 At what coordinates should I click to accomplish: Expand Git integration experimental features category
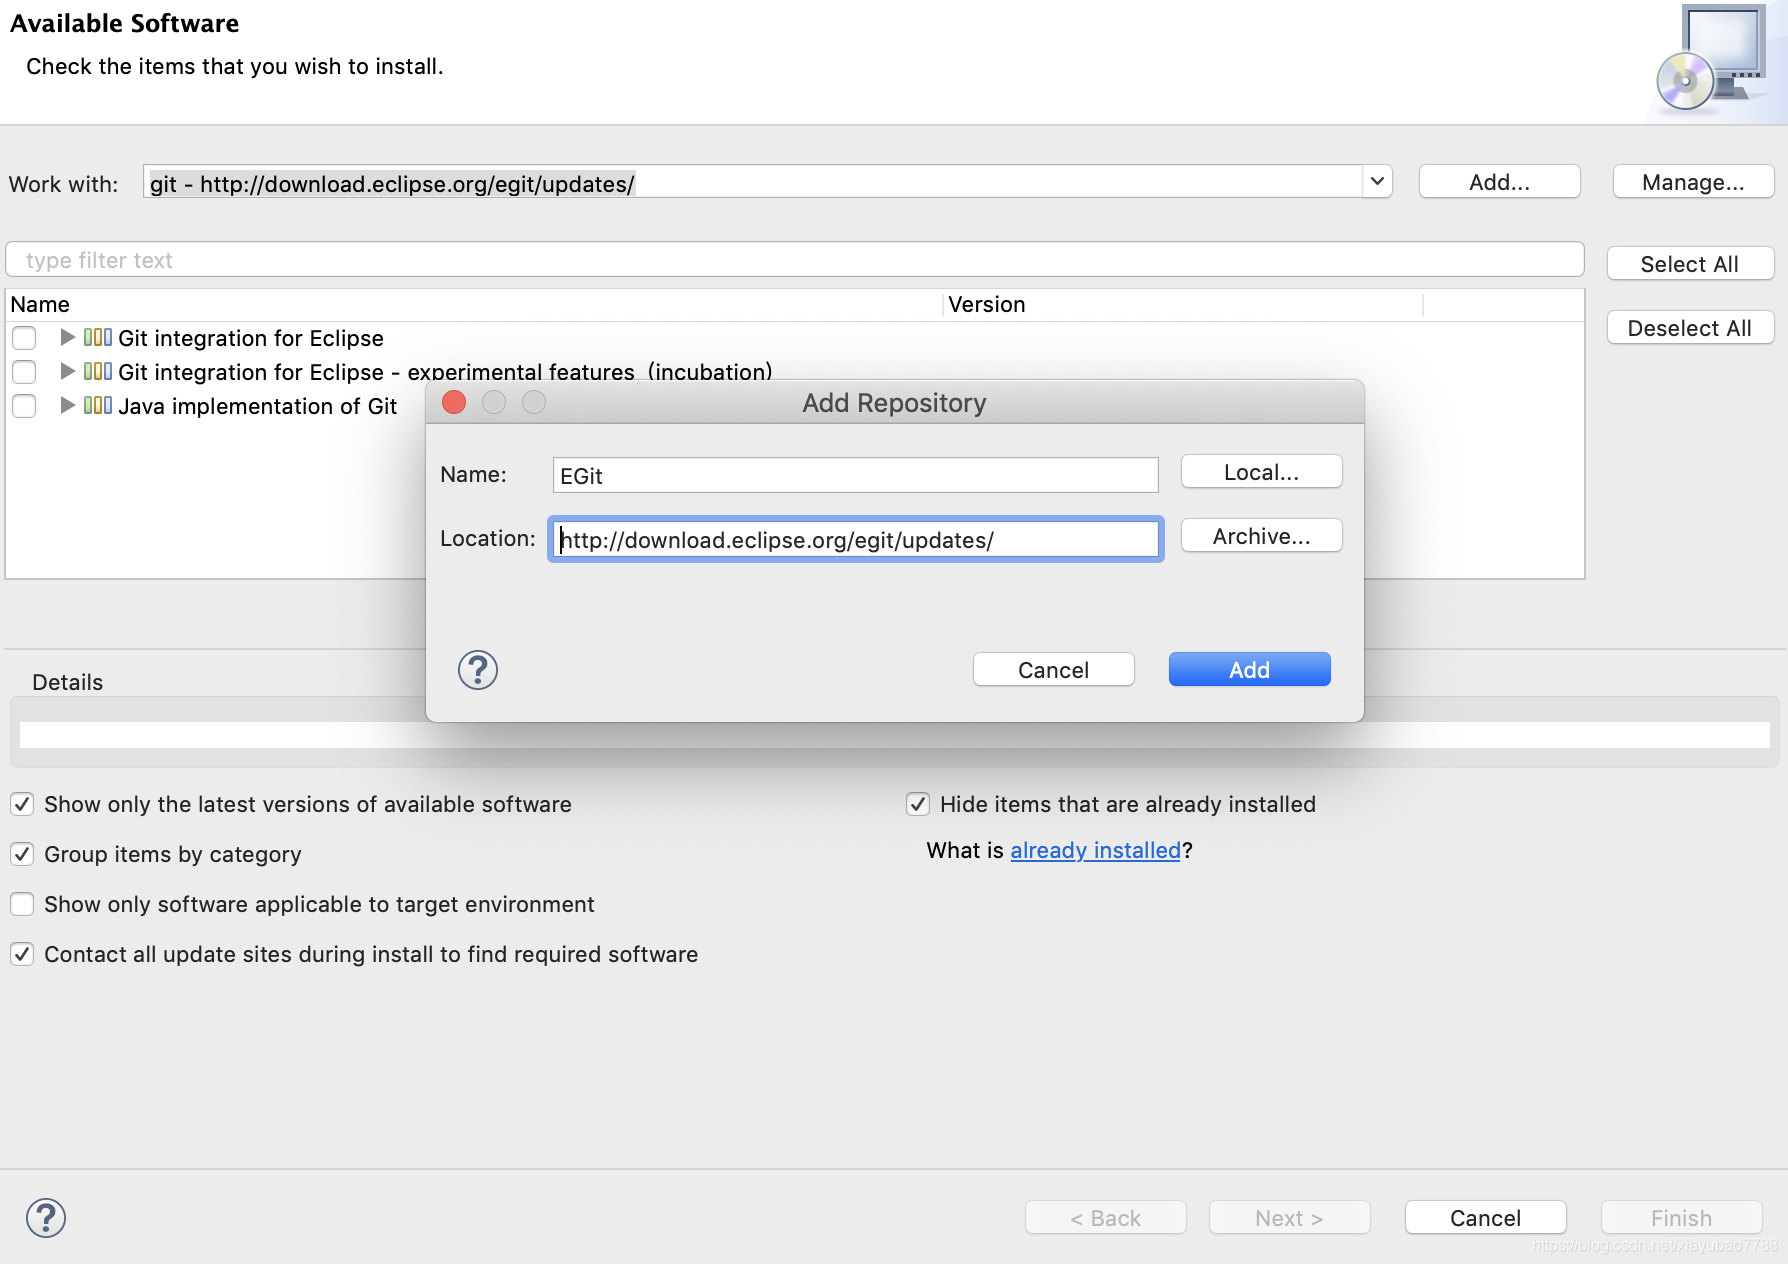67,371
